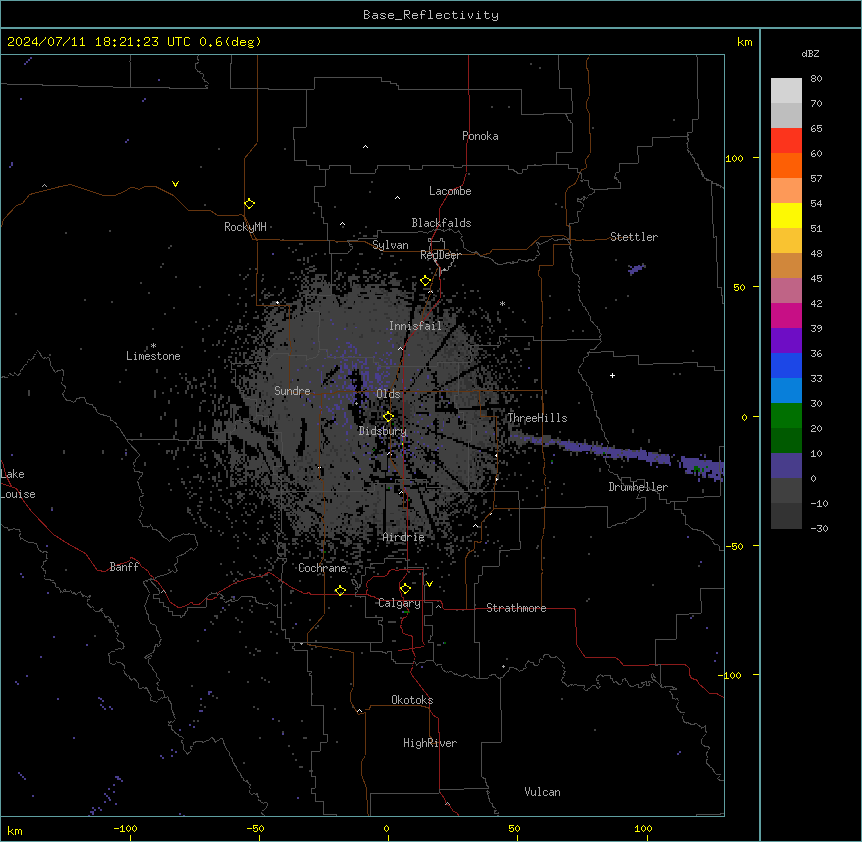The image size is (862, 842).
Task: Select the Banff label
Action: 124,567
